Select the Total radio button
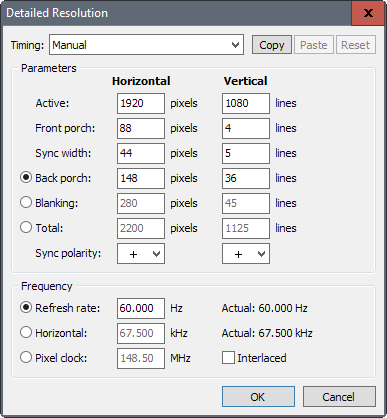Image resolution: width=387 pixels, height=418 pixels. tap(26, 227)
